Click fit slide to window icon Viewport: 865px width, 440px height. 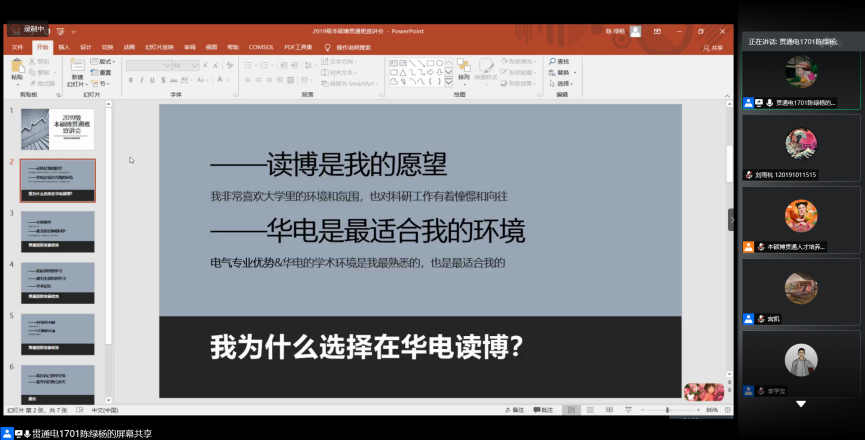coord(729,410)
